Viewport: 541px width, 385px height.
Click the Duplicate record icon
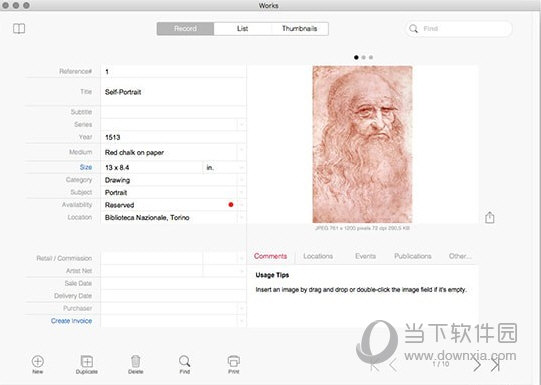coord(87,361)
